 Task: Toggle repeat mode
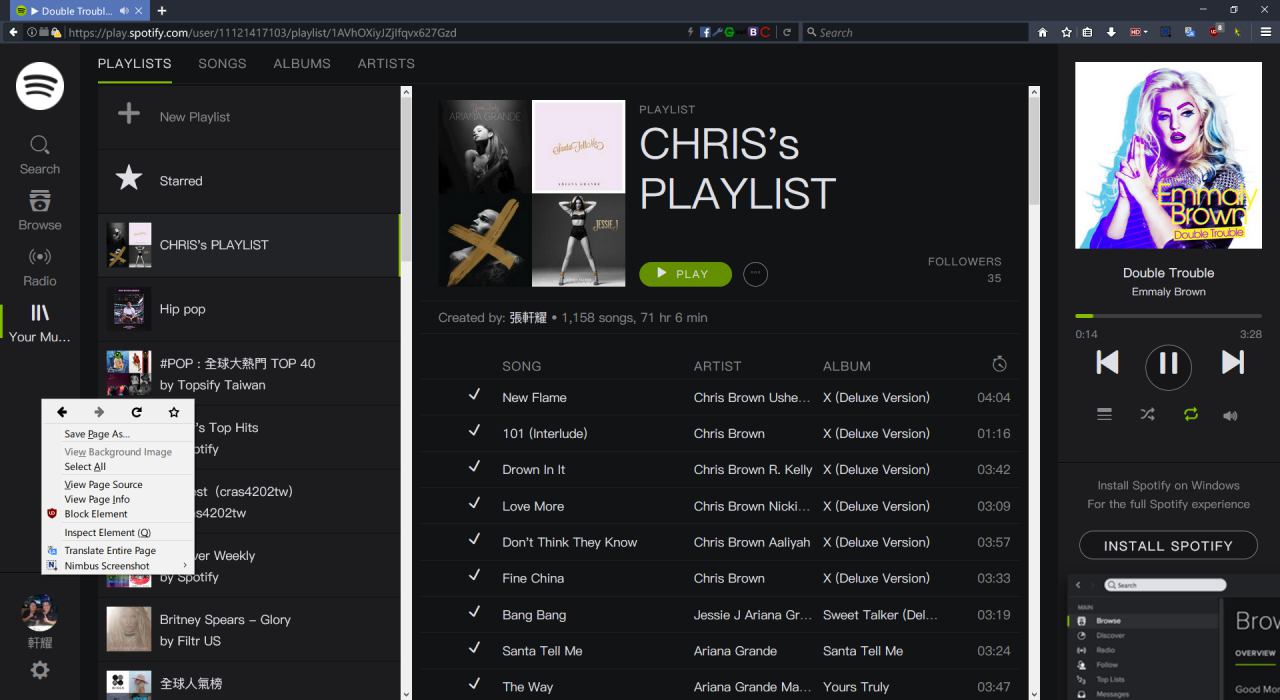1190,414
